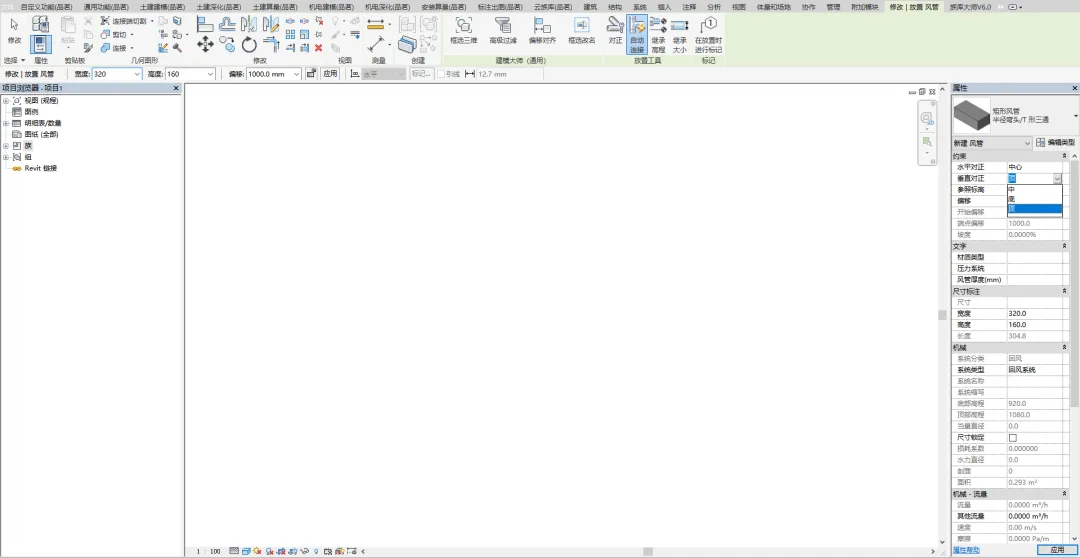Screen dimensions: 1080x558
Task: Select the Move tool cross-arrows icon
Action: (x=205, y=45)
